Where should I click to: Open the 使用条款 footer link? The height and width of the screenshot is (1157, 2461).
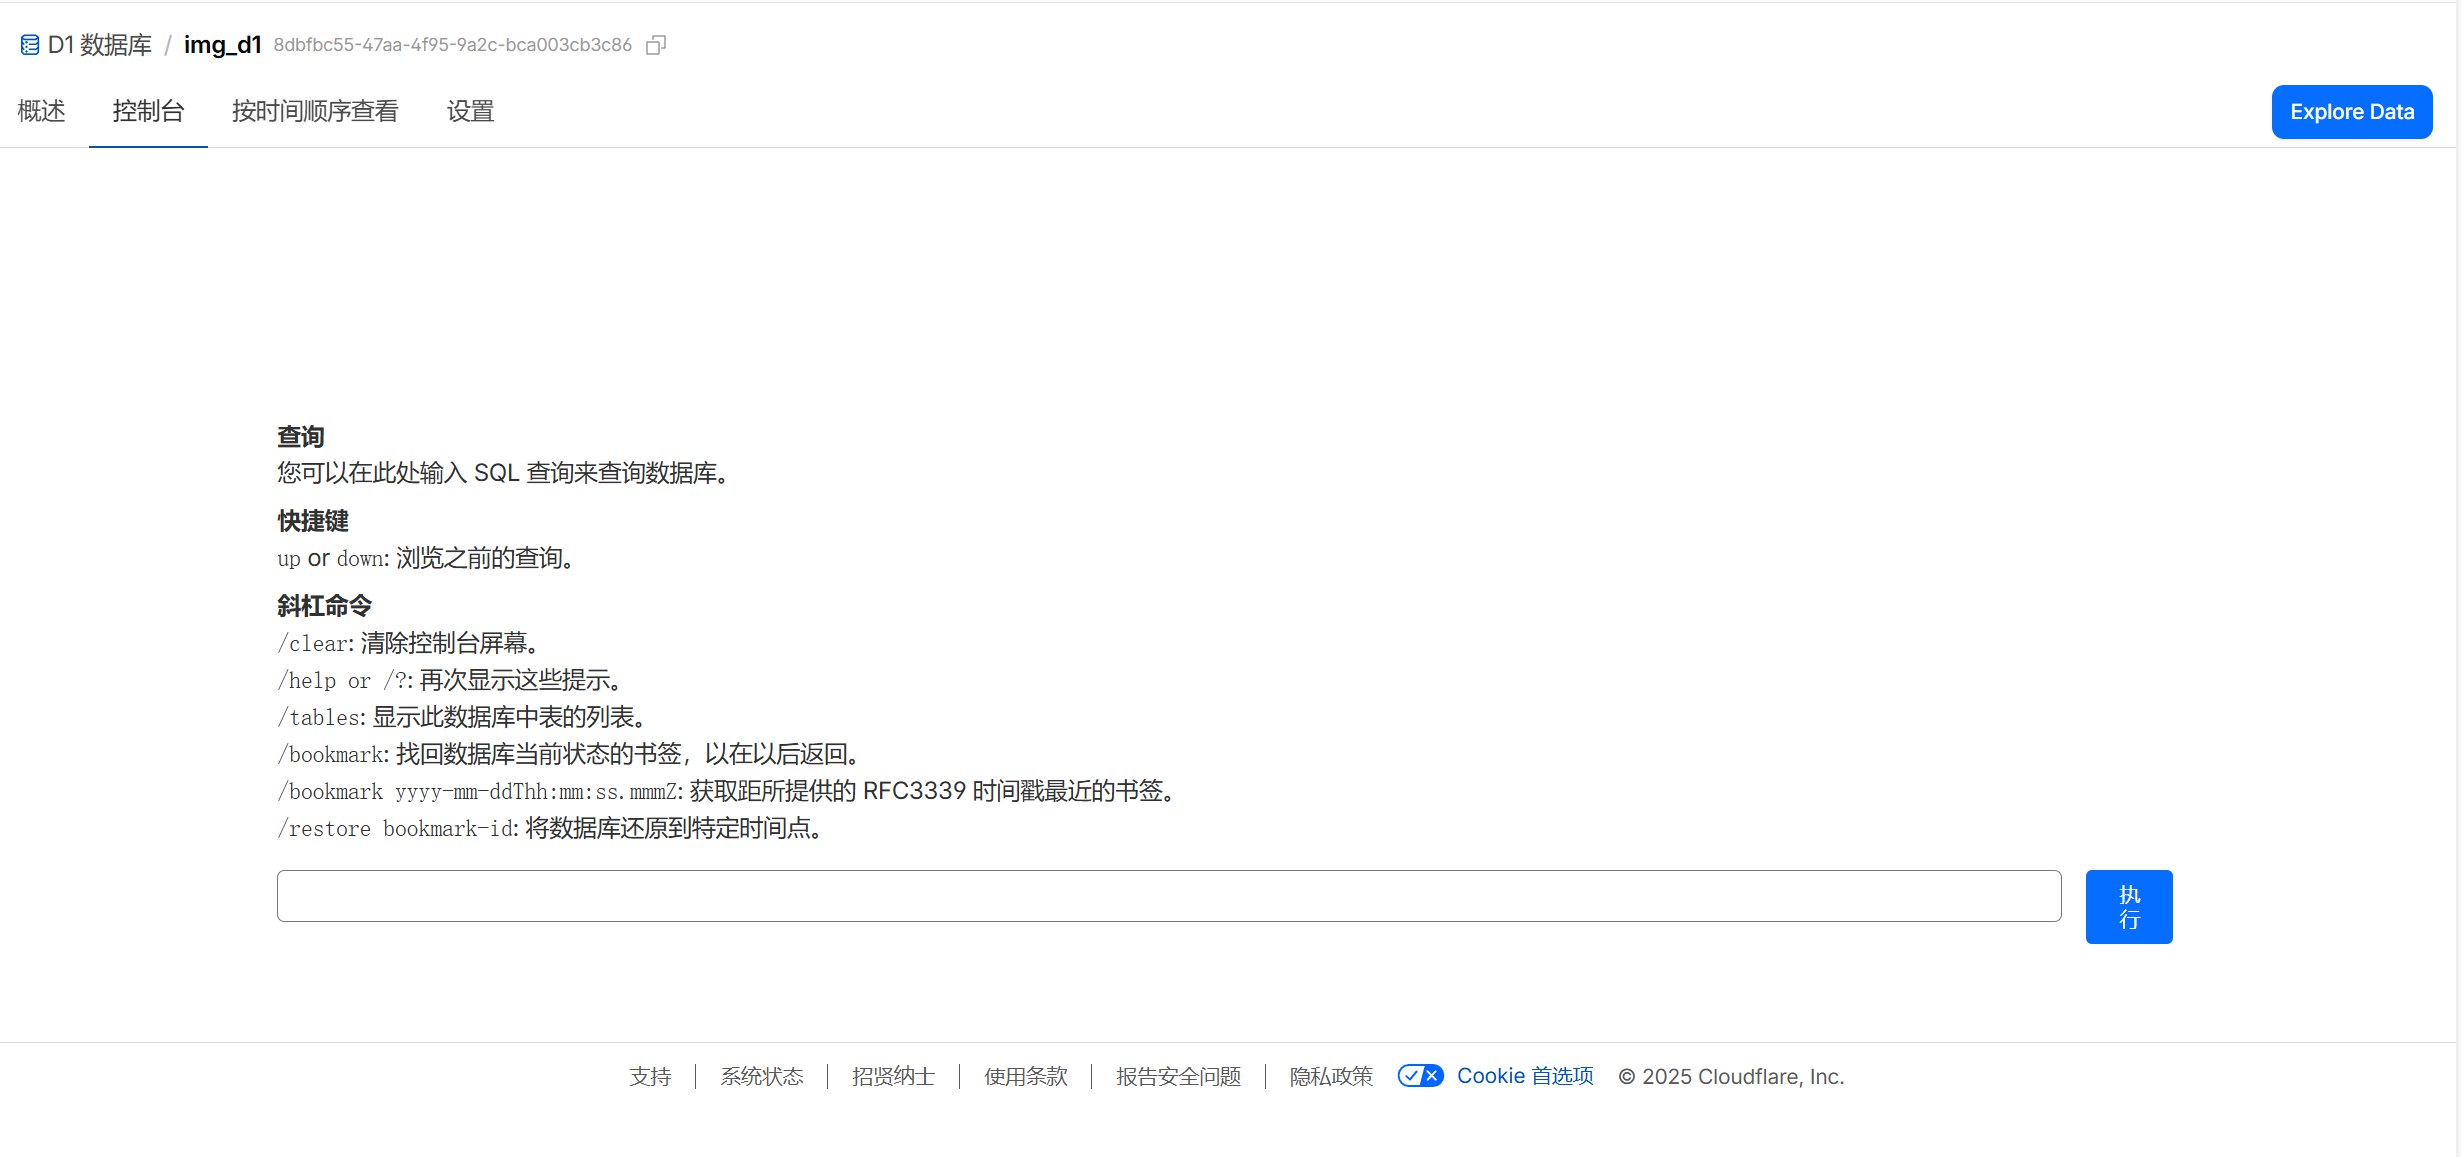(x=1025, y=1076)
